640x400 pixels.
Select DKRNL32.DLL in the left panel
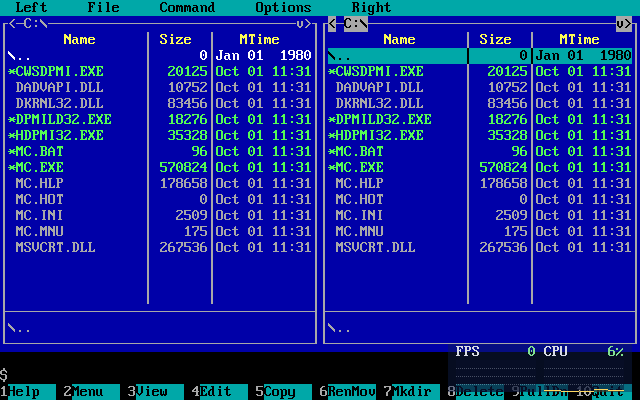(160, 103)
